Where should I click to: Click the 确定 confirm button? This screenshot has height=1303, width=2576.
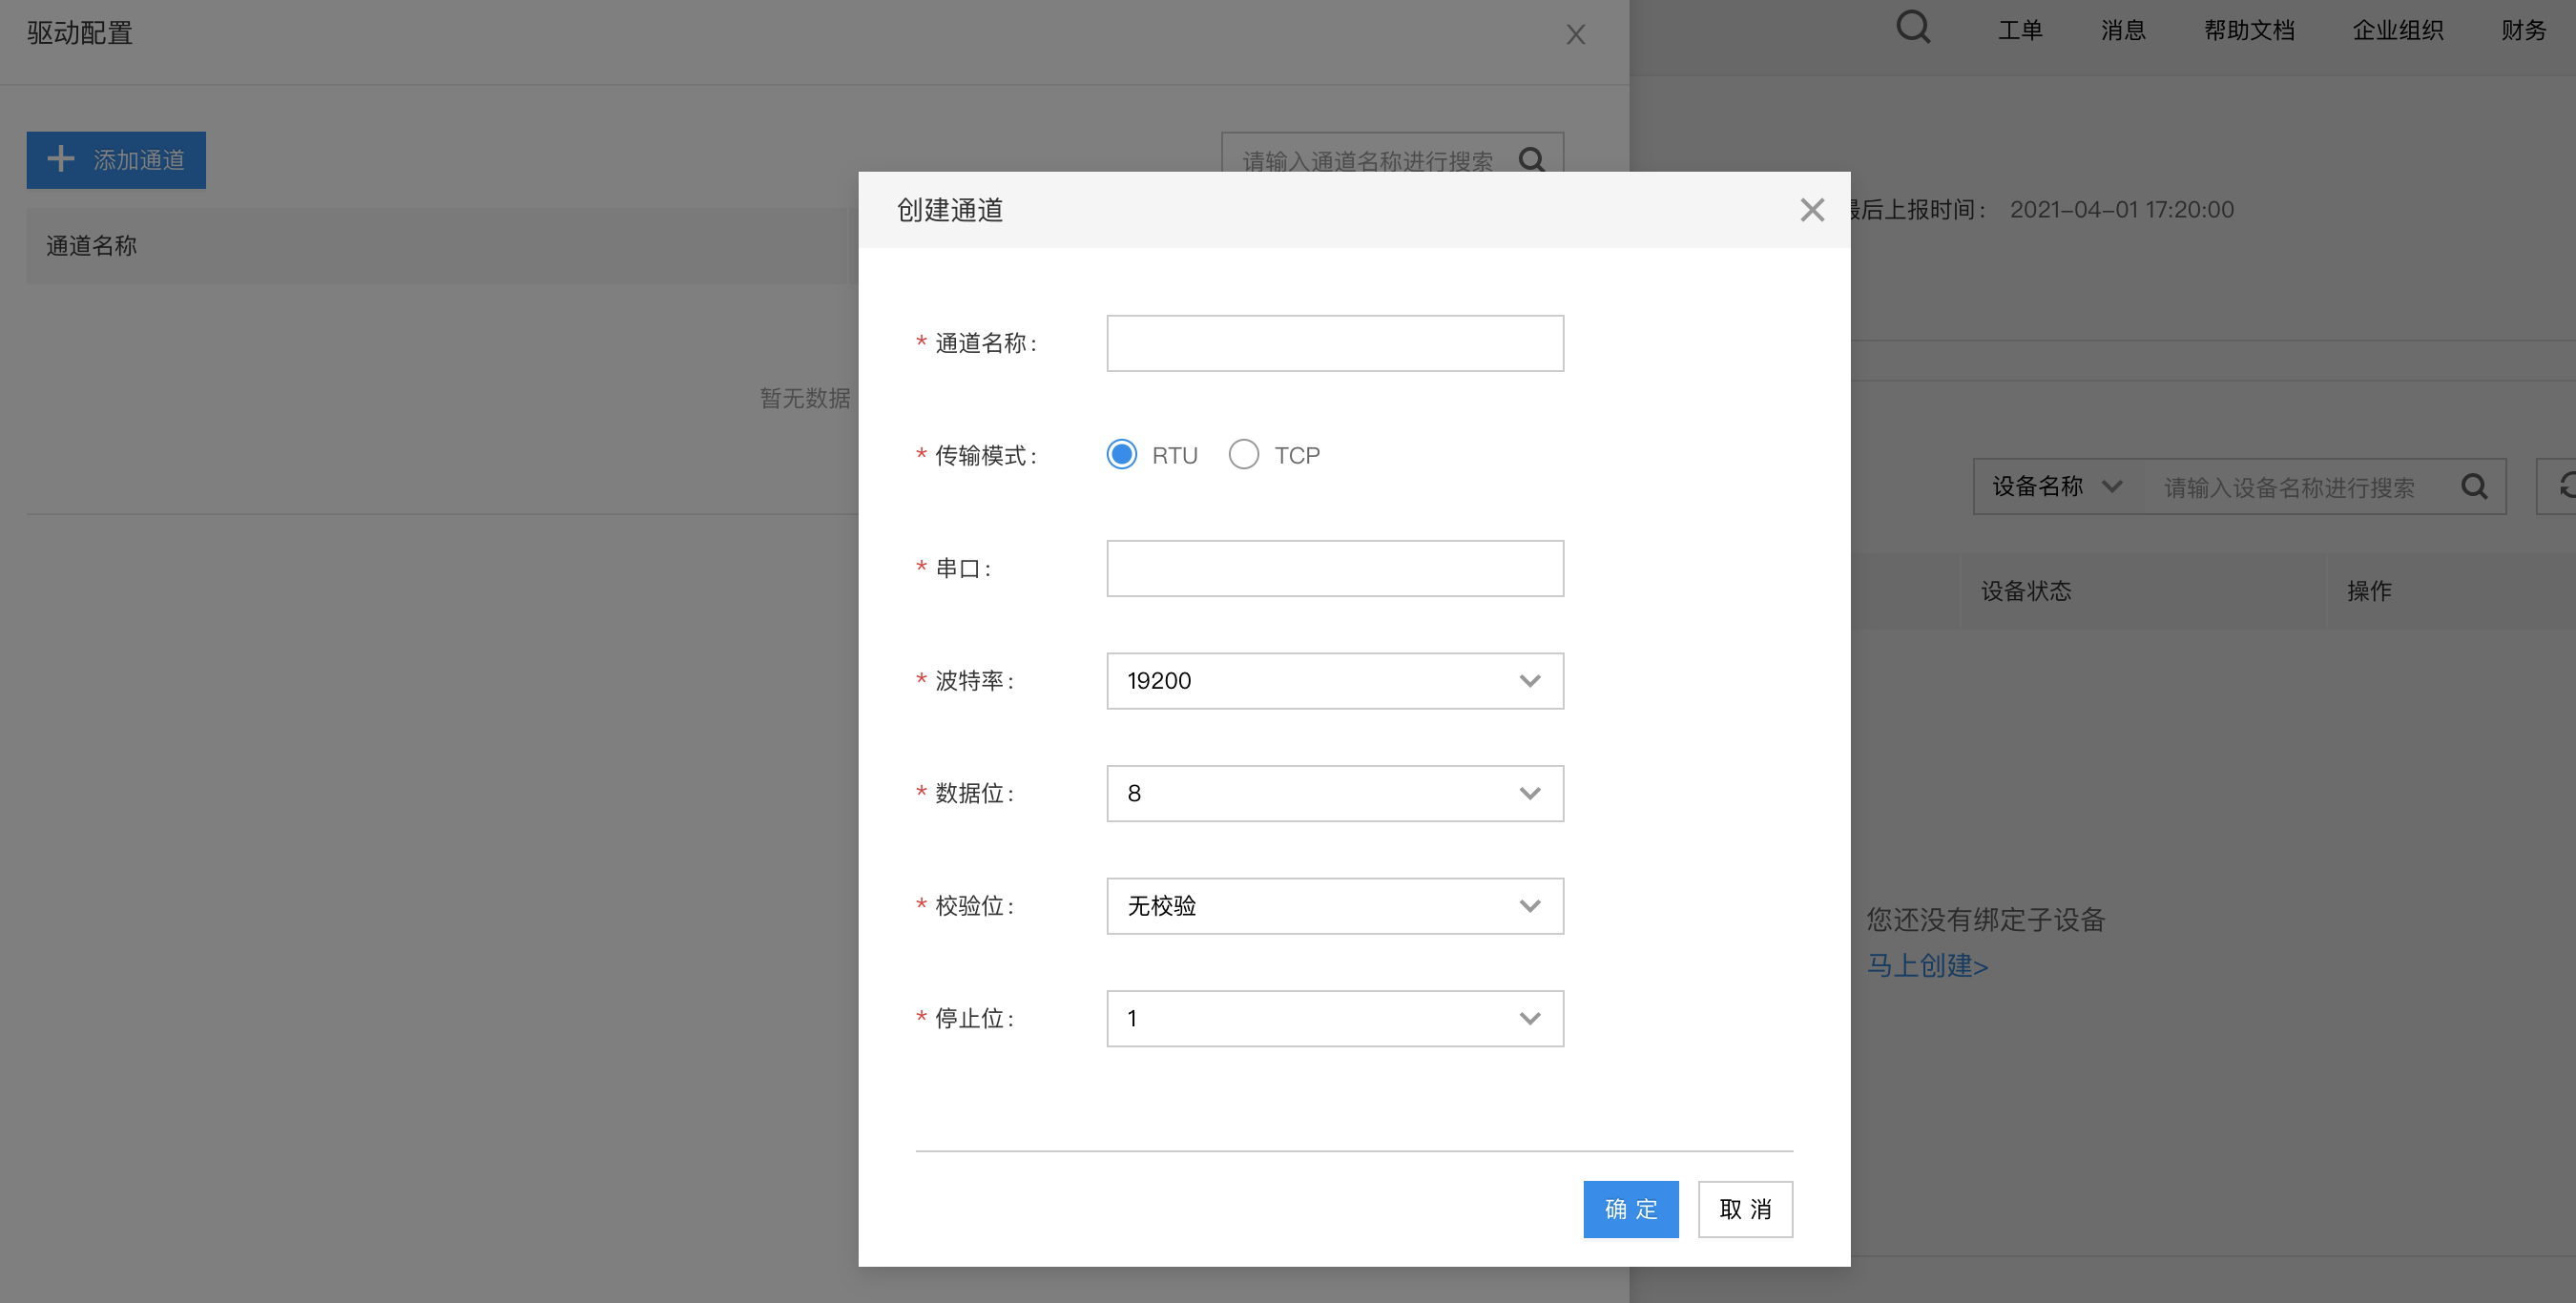(x=1631, y=1210)
